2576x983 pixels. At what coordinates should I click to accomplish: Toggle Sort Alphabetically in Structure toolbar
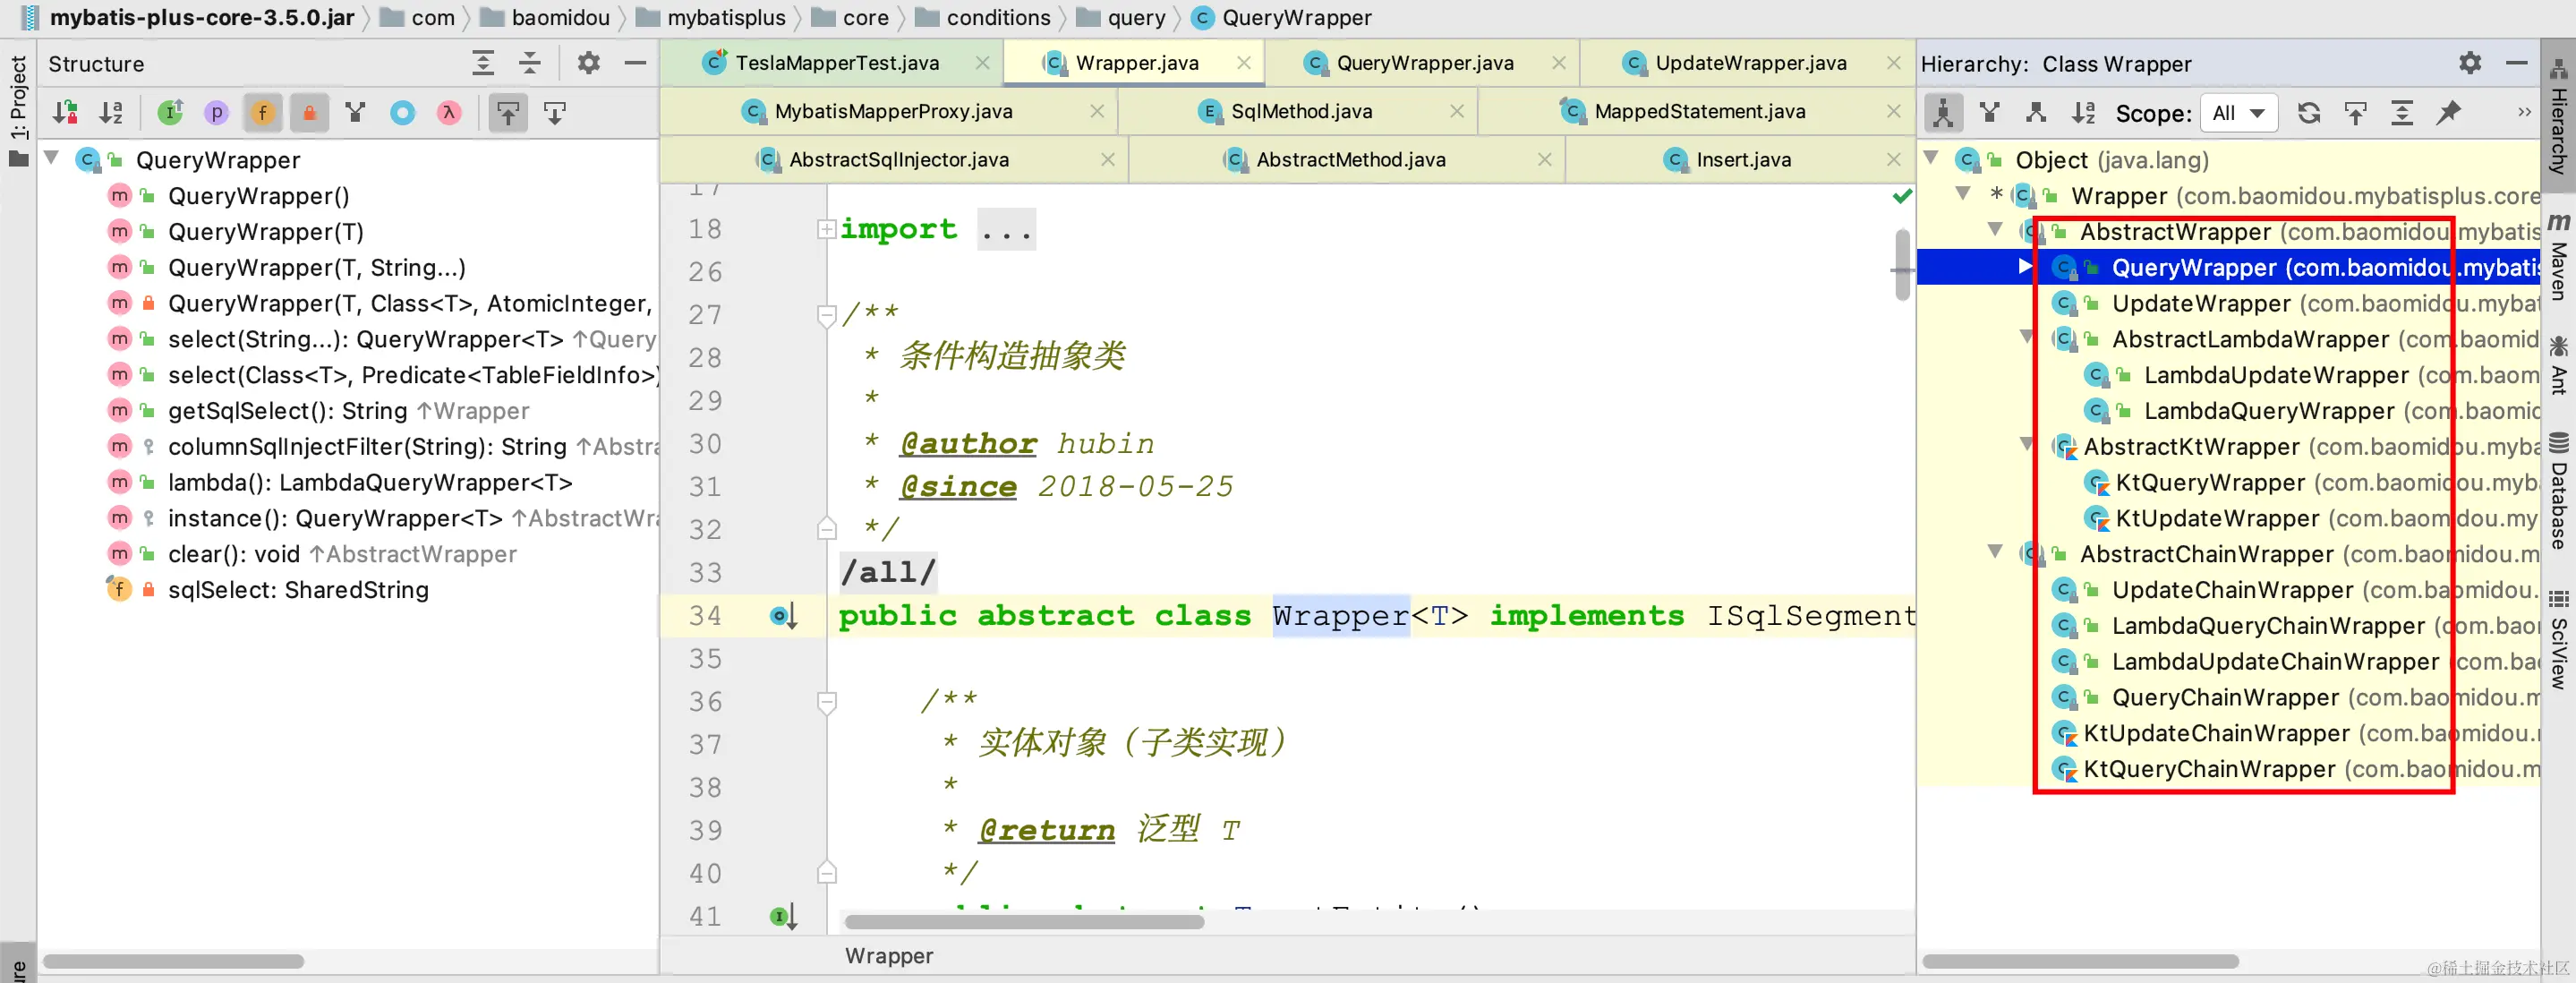point(111,113)
